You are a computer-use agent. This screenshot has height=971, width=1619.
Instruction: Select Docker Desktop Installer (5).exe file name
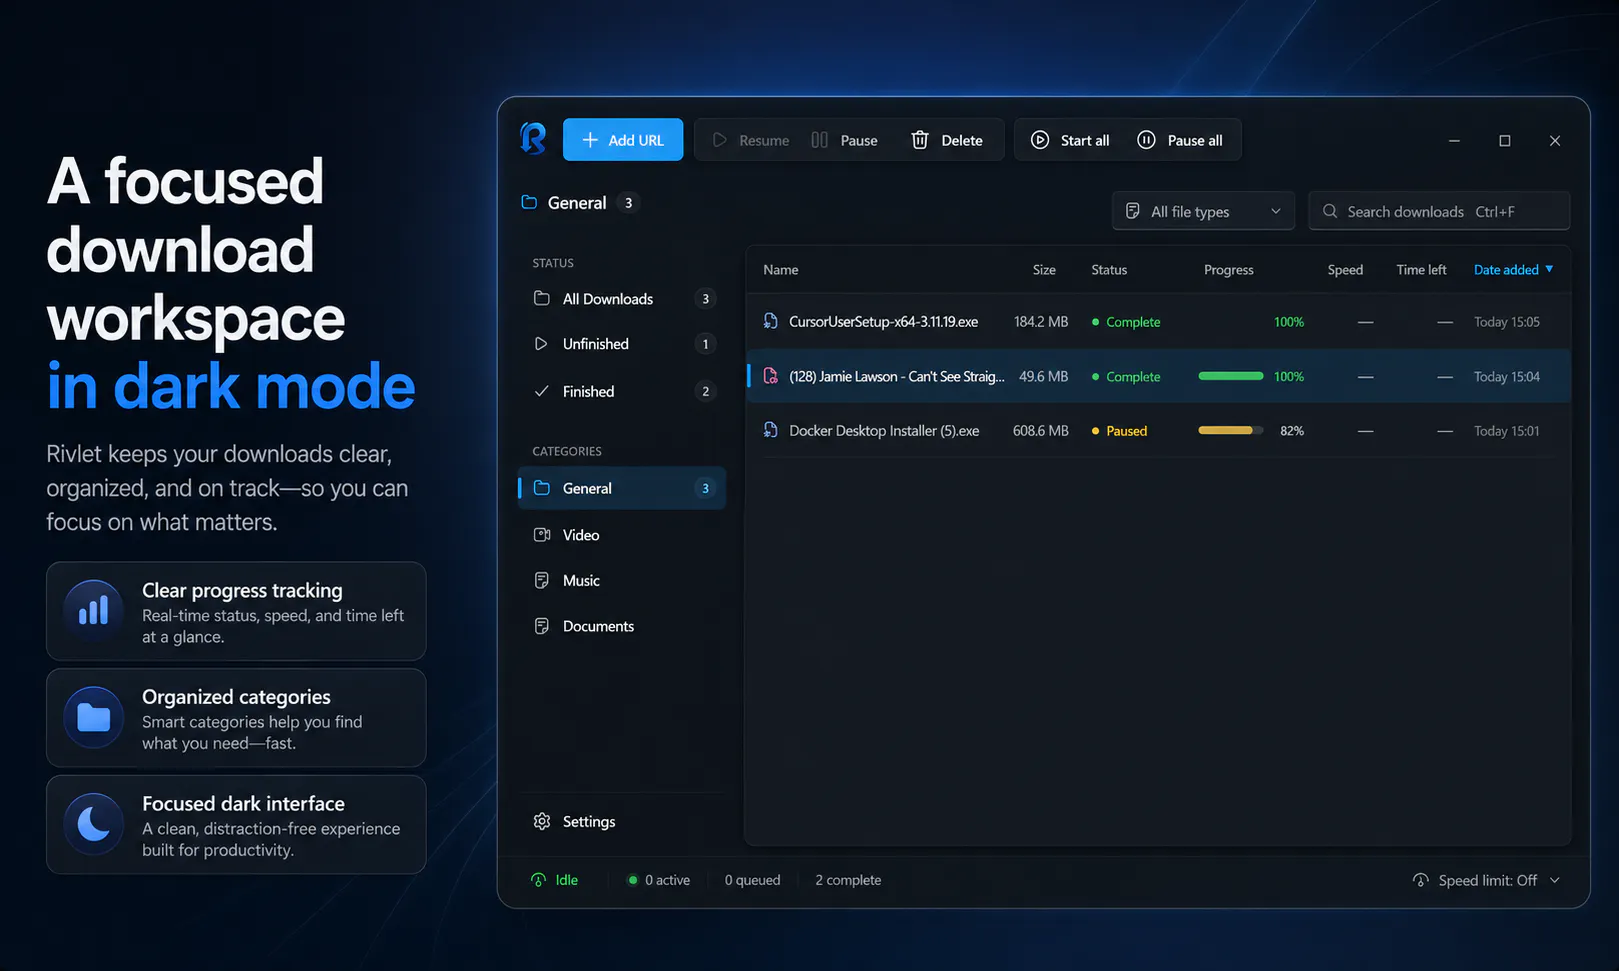tap(884, 431)
